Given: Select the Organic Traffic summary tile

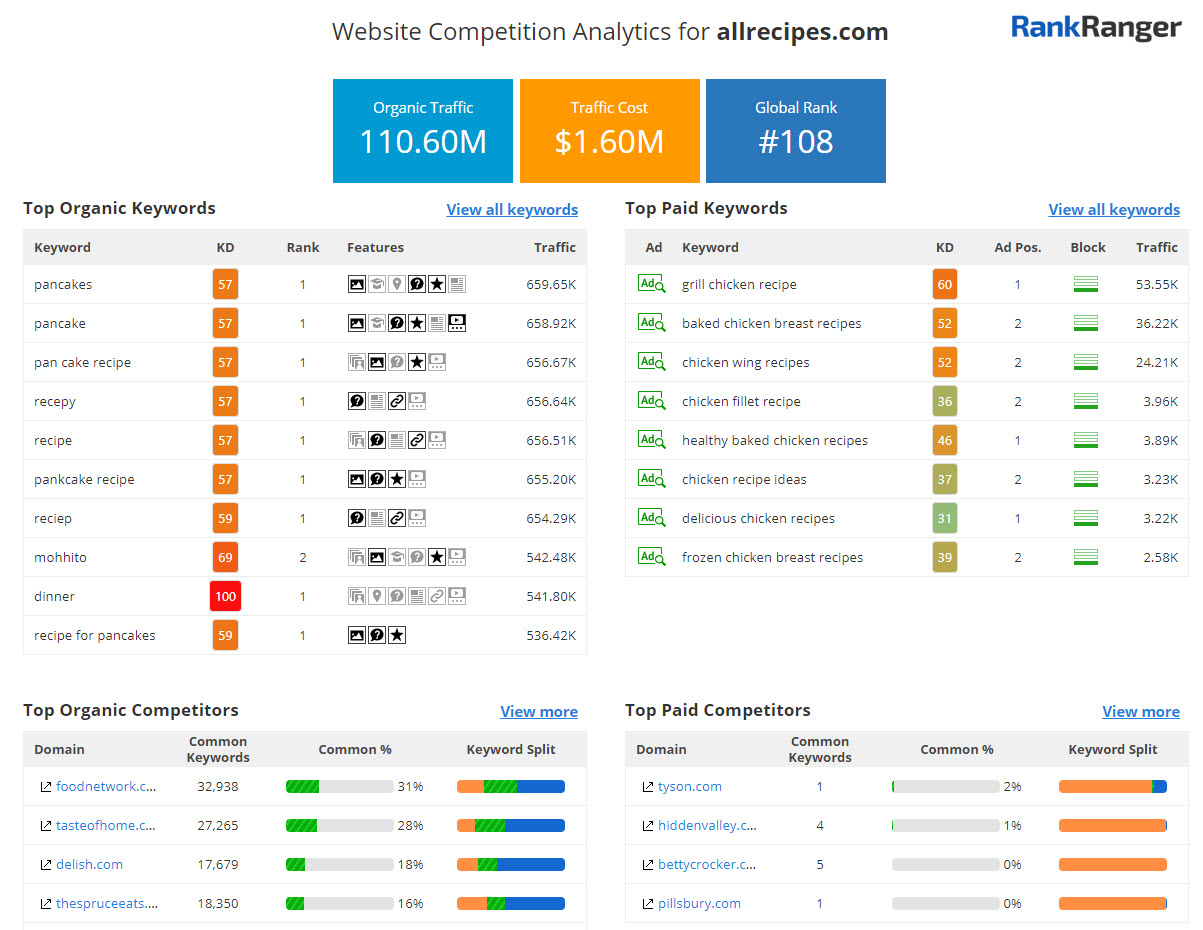Looking at the screenshot, I should click(x=423, y=131).
